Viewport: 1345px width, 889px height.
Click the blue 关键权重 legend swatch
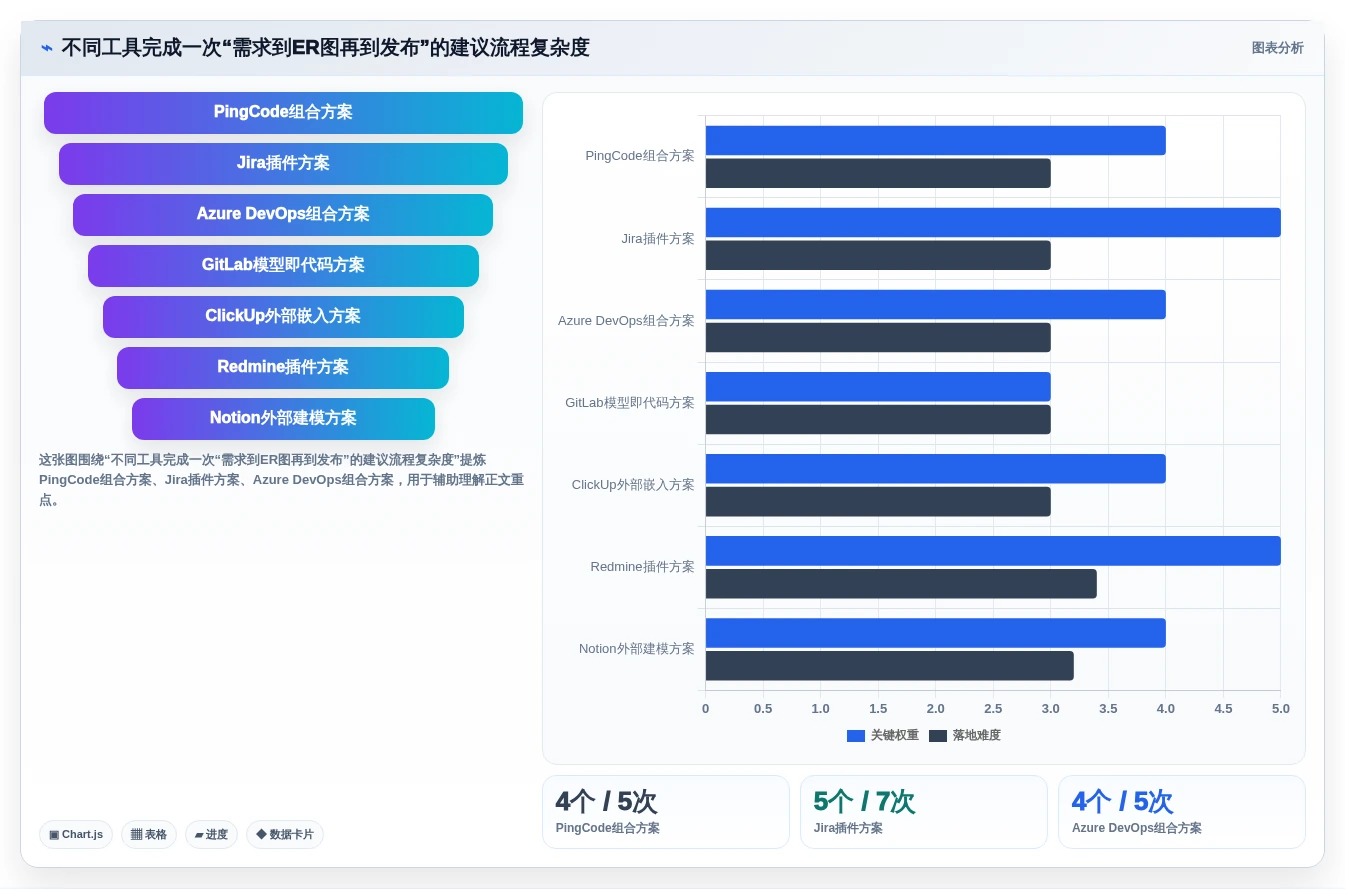click(x=856, y=735)
